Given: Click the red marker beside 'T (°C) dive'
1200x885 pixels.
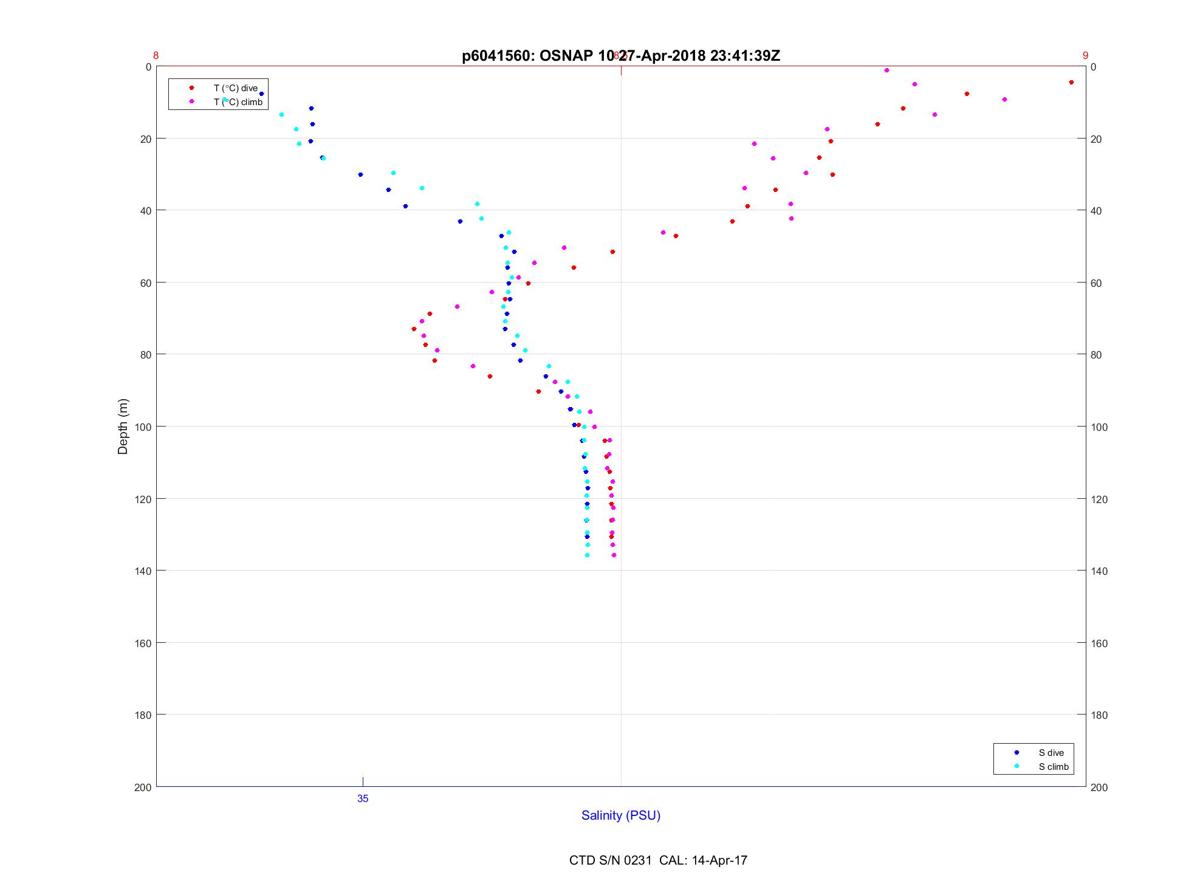Looking at the screenshot, I should [192, 88].
